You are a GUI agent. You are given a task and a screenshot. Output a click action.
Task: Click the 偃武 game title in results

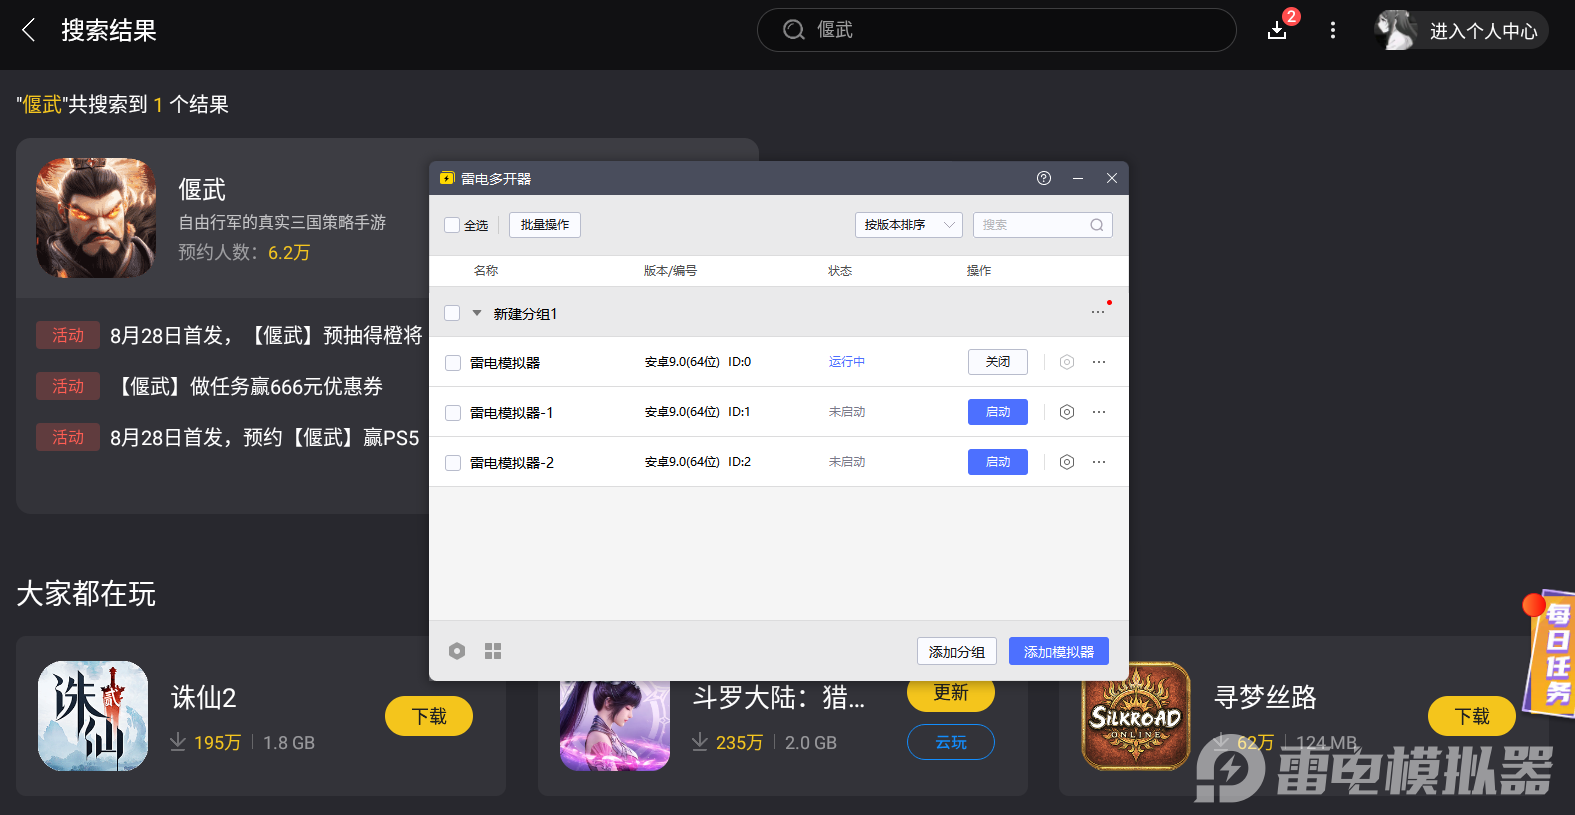click(x=202, y=189)
